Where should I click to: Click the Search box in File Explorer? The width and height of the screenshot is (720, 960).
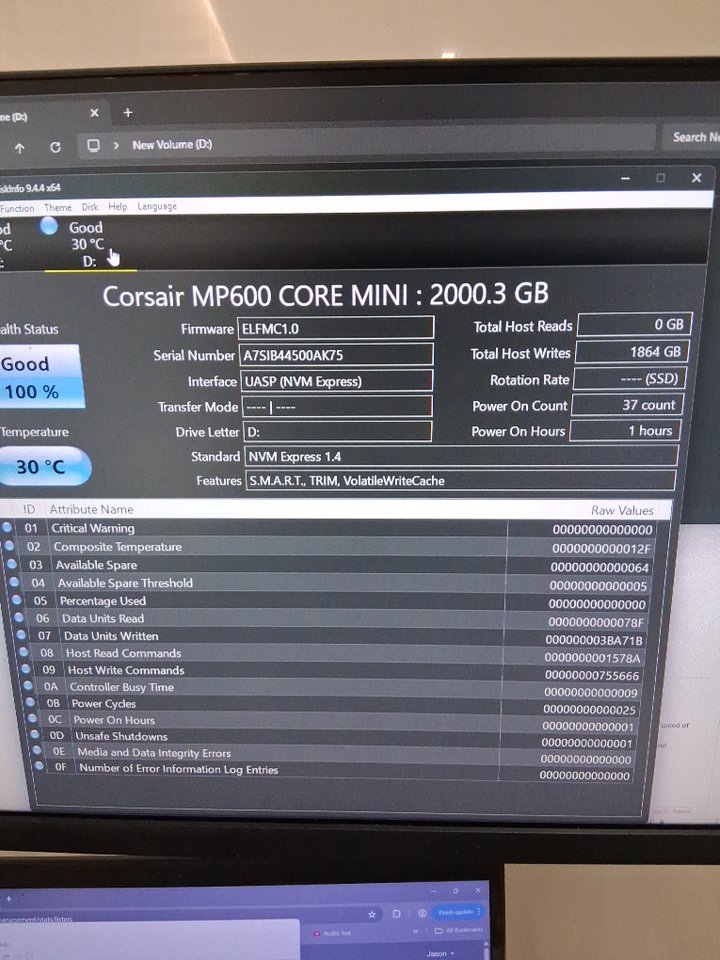point(690,138)
